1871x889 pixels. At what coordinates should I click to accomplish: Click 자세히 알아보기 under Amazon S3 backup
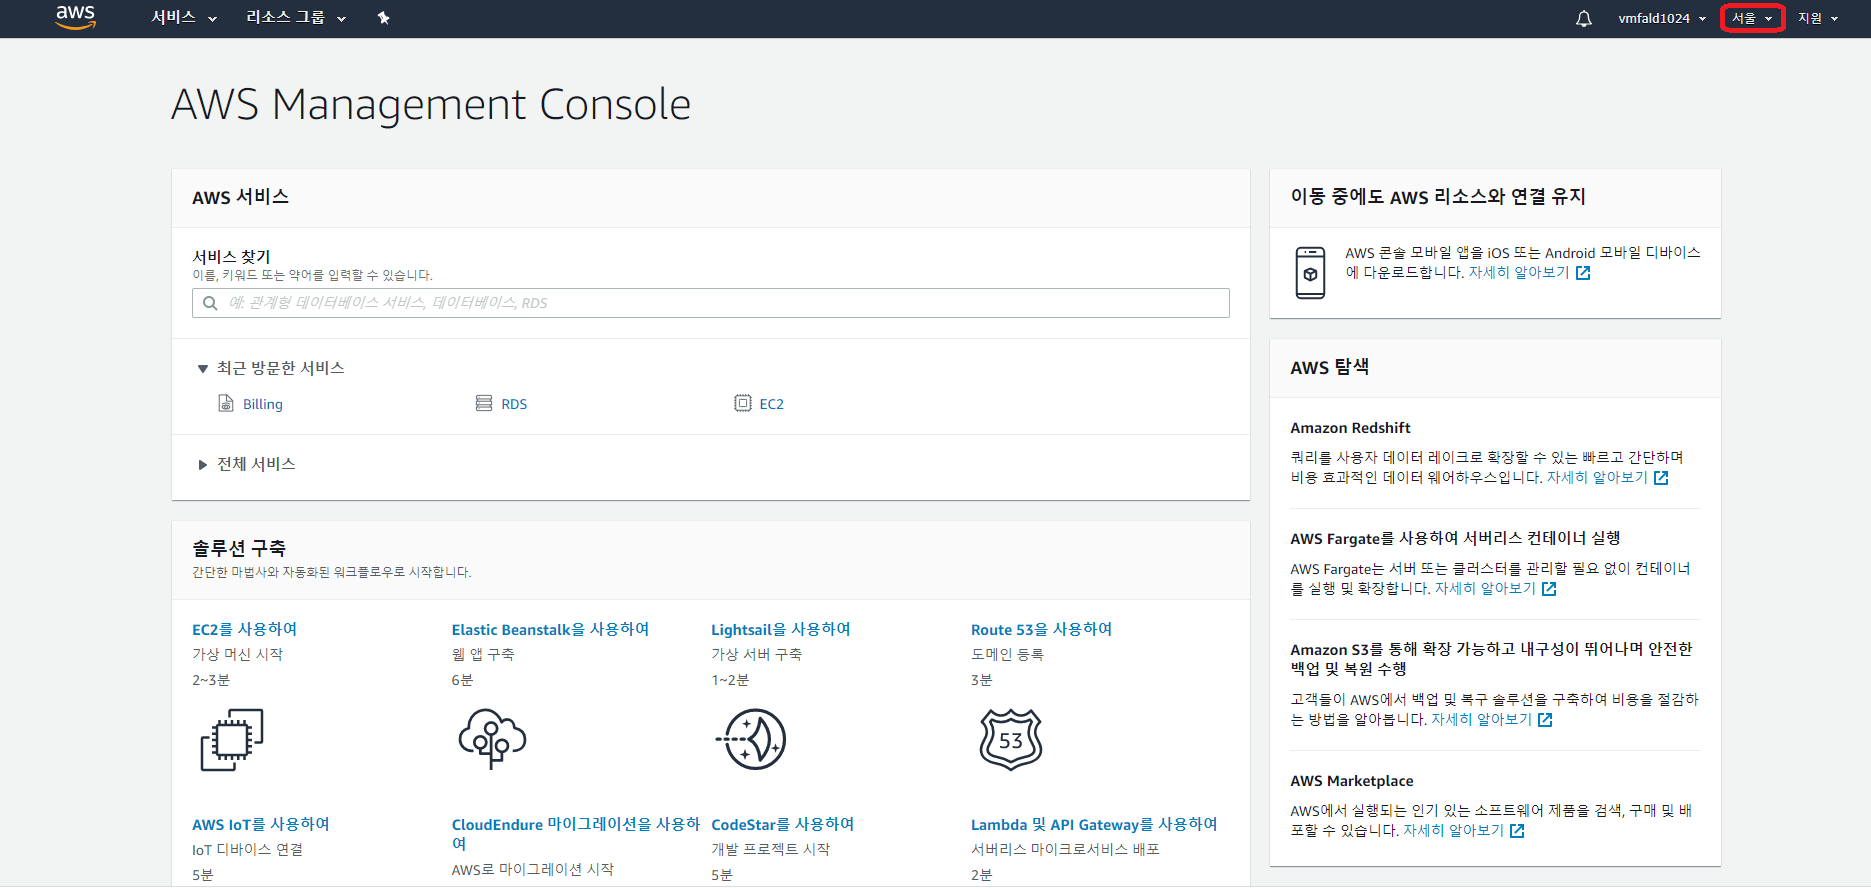coord(1481,720)
